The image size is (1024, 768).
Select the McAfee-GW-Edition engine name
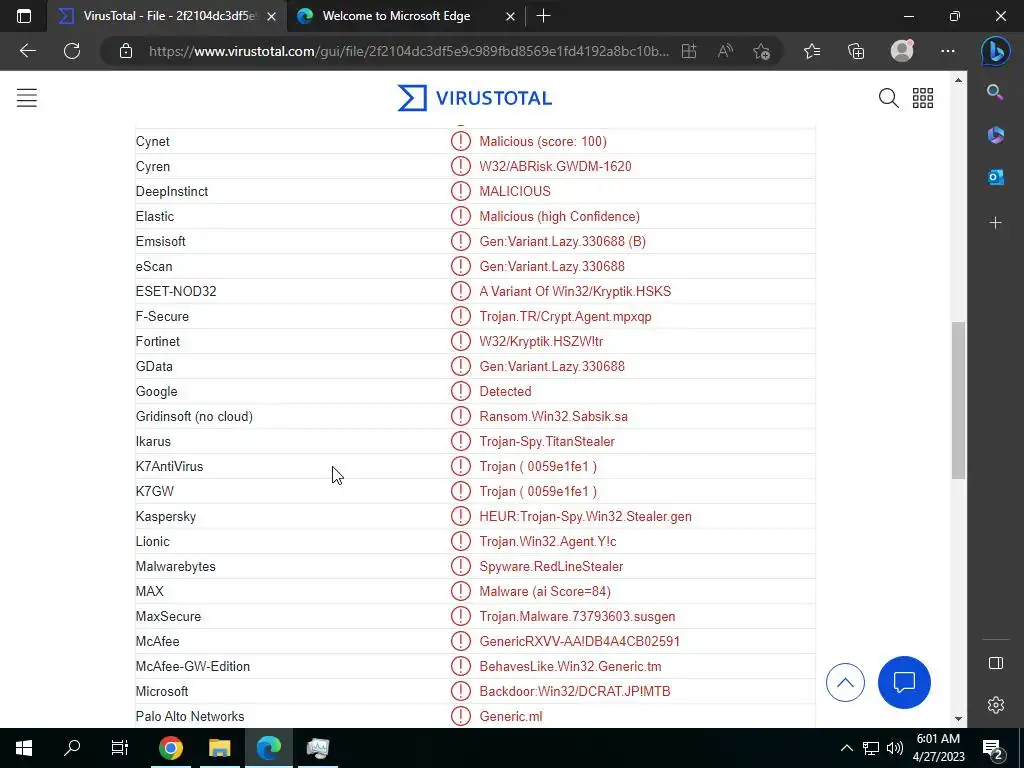click(193, 666)
